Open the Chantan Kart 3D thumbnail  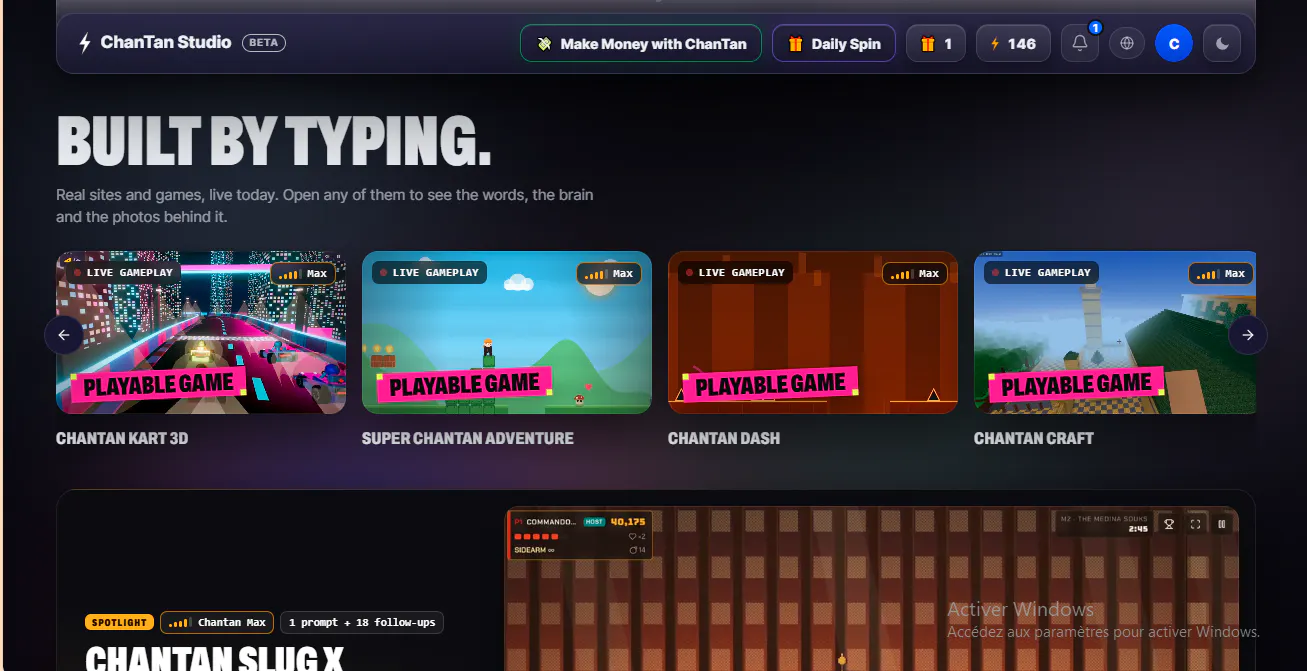point(201,332)
